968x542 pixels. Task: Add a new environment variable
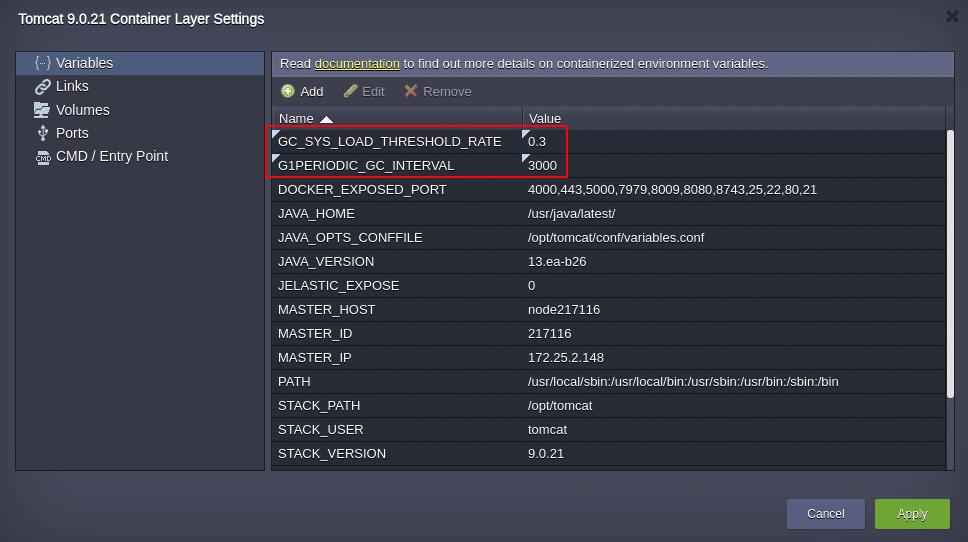coord(302,91)
